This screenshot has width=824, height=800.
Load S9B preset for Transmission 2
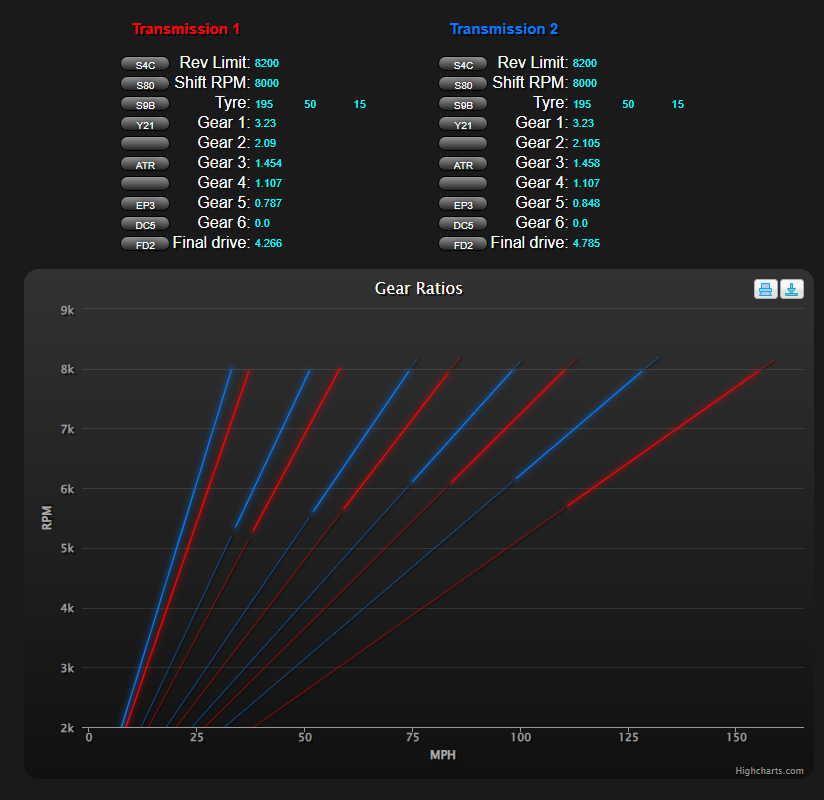pyautogui.click(x=463, y=104)
